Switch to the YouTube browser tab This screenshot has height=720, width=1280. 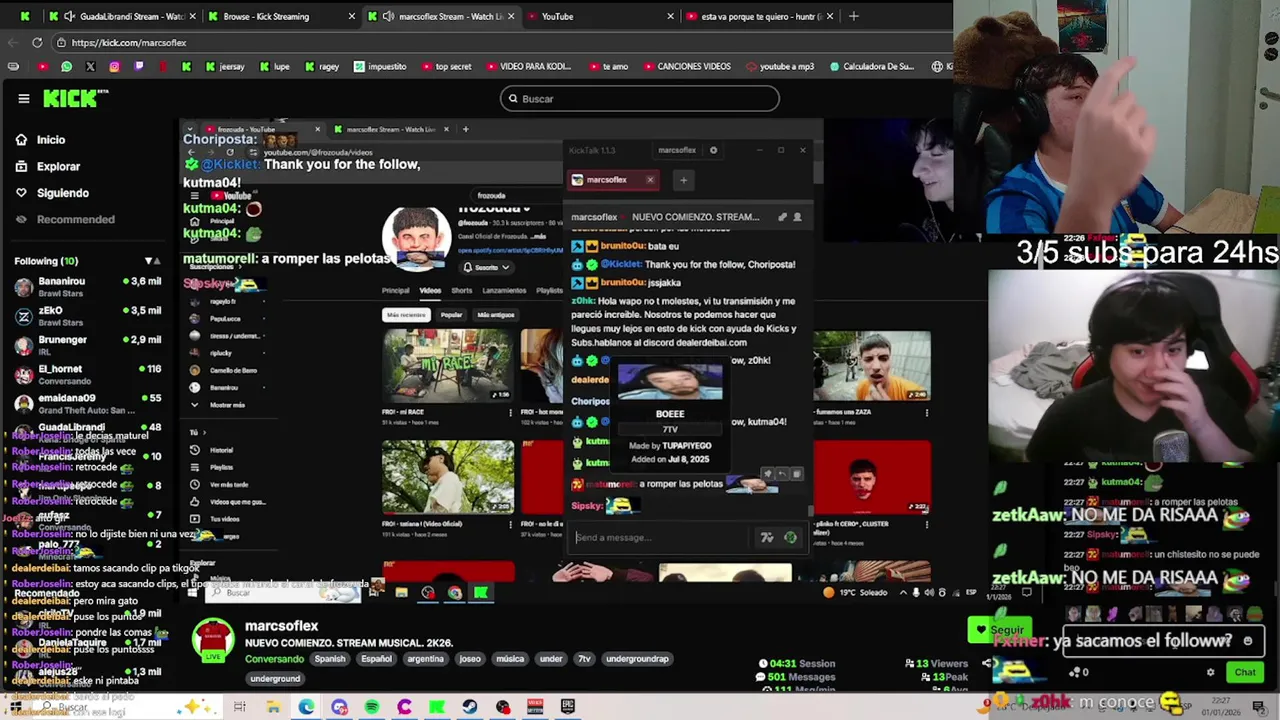coord(600,16)
